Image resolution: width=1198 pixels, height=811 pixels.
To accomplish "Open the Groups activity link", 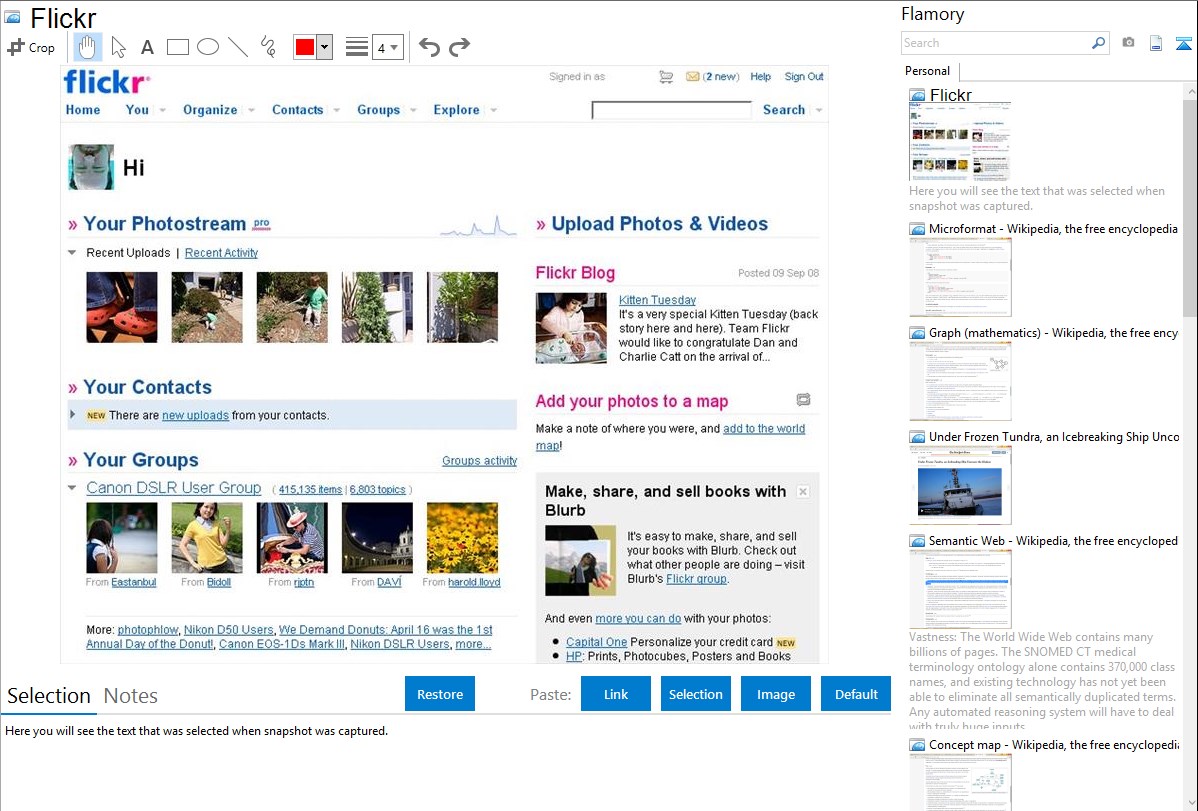I will pyautogui.click(x=479, y=461).
